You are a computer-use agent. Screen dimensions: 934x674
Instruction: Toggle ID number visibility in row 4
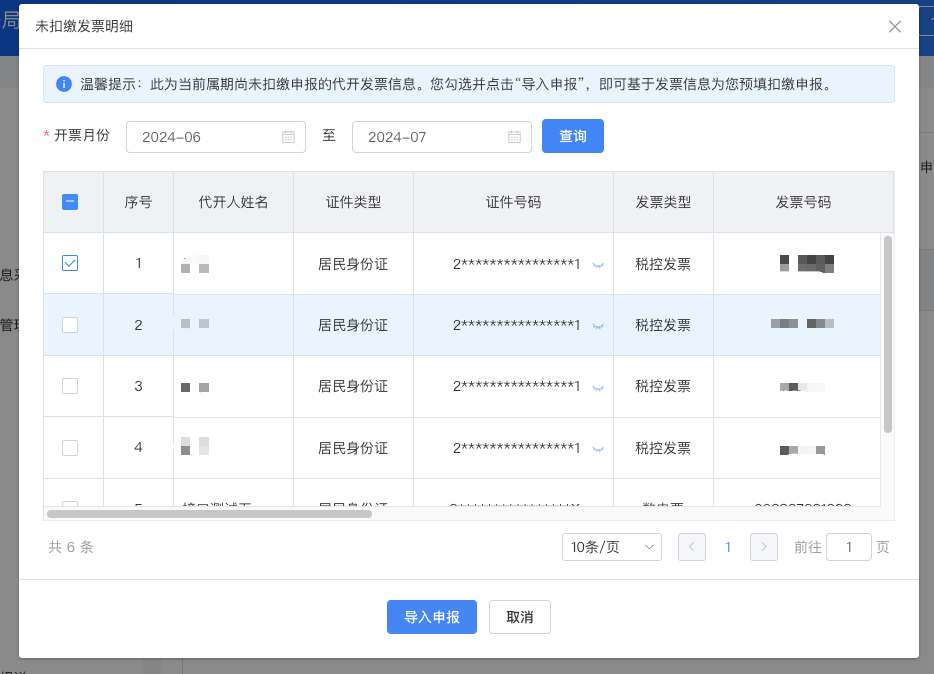[598, 449]
